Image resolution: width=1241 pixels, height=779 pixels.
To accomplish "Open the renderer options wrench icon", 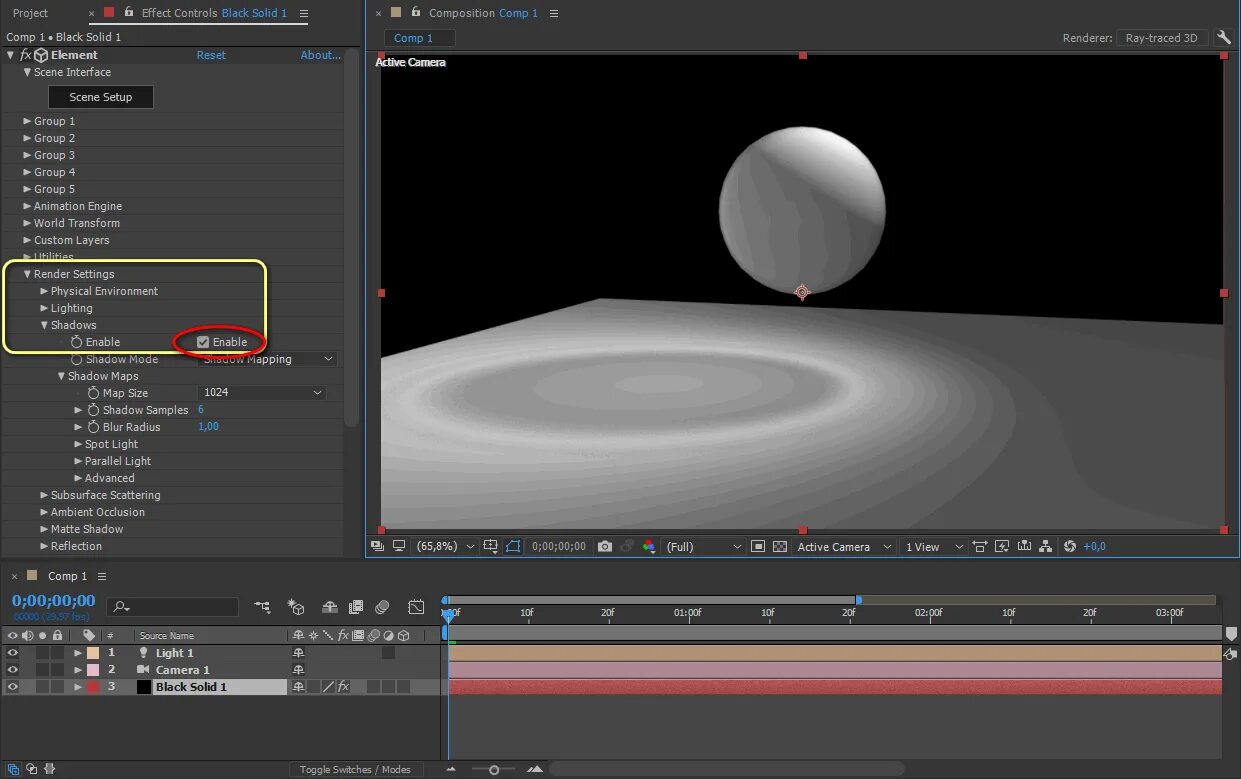I will [1224, 38].
